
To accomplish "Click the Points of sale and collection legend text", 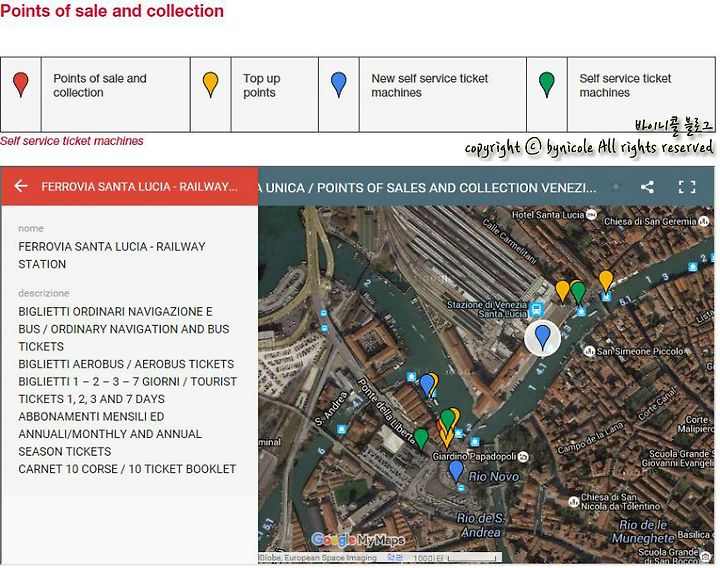I will point(100,85).
